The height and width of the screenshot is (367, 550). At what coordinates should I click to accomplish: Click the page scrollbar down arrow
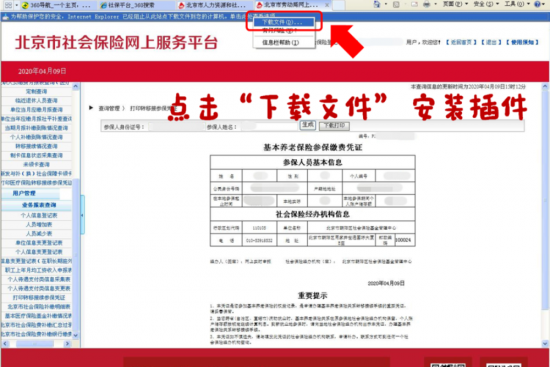coord(545,343)
